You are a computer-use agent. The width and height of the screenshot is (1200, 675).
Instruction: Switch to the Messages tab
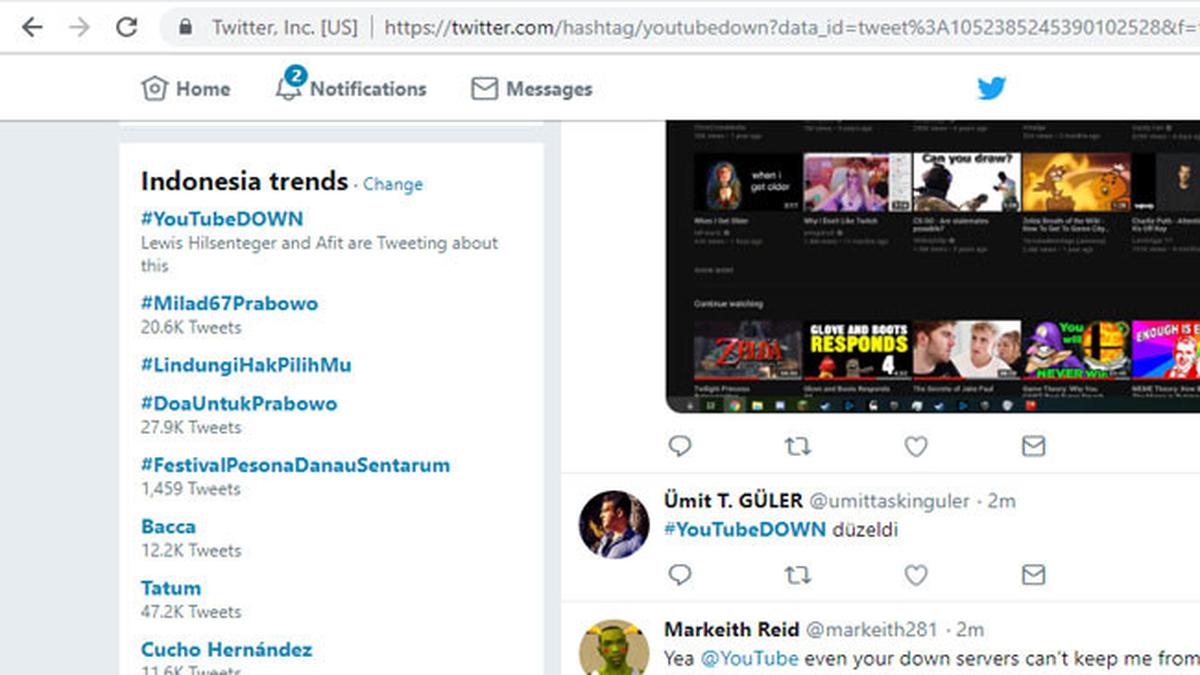[x=531, y=88]
